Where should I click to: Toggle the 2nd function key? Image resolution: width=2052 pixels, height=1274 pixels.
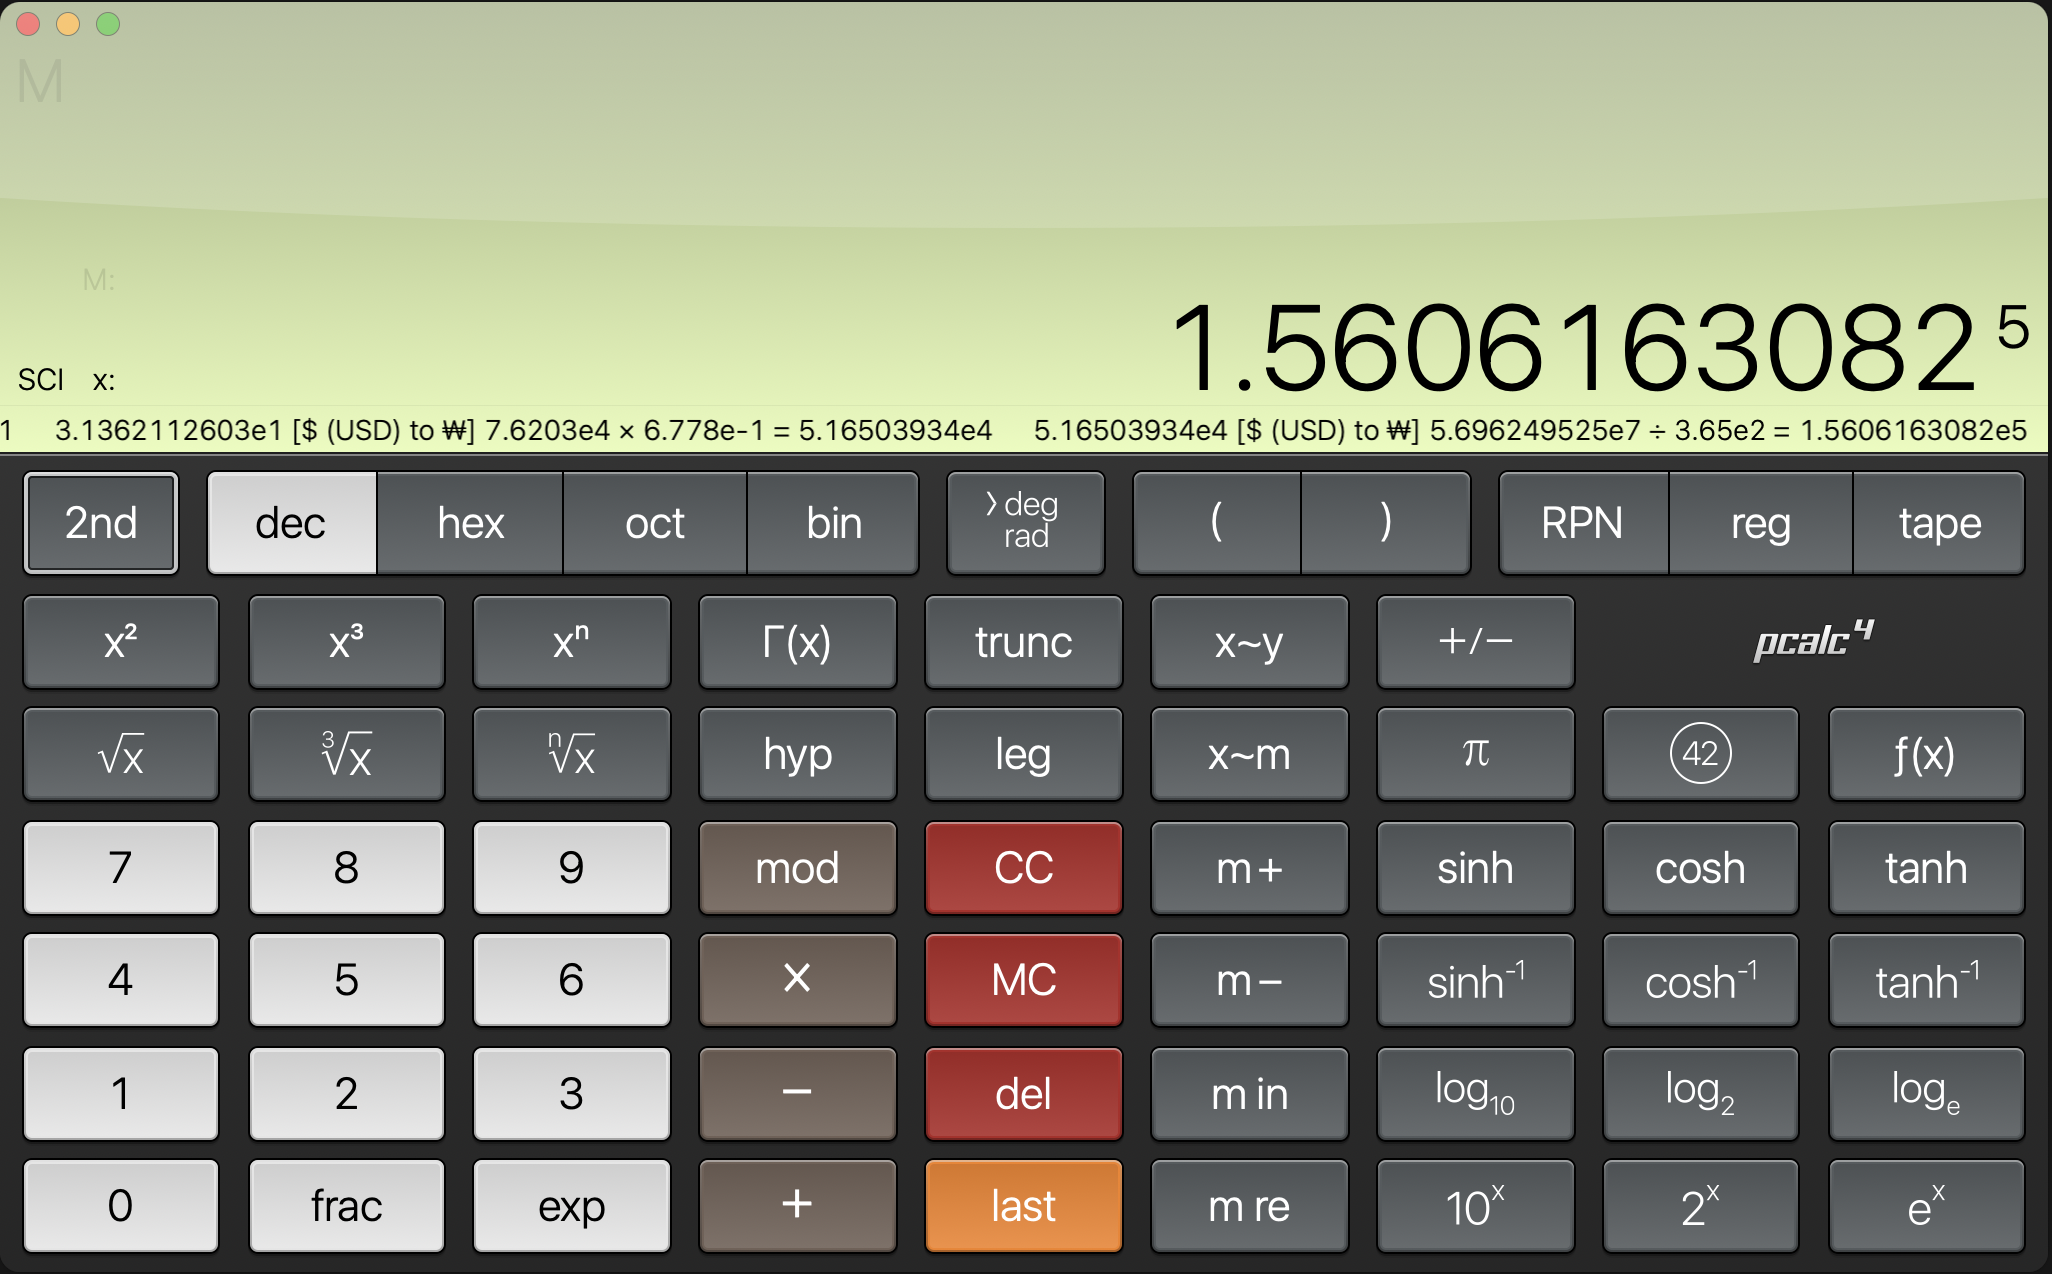pos(101,523)
